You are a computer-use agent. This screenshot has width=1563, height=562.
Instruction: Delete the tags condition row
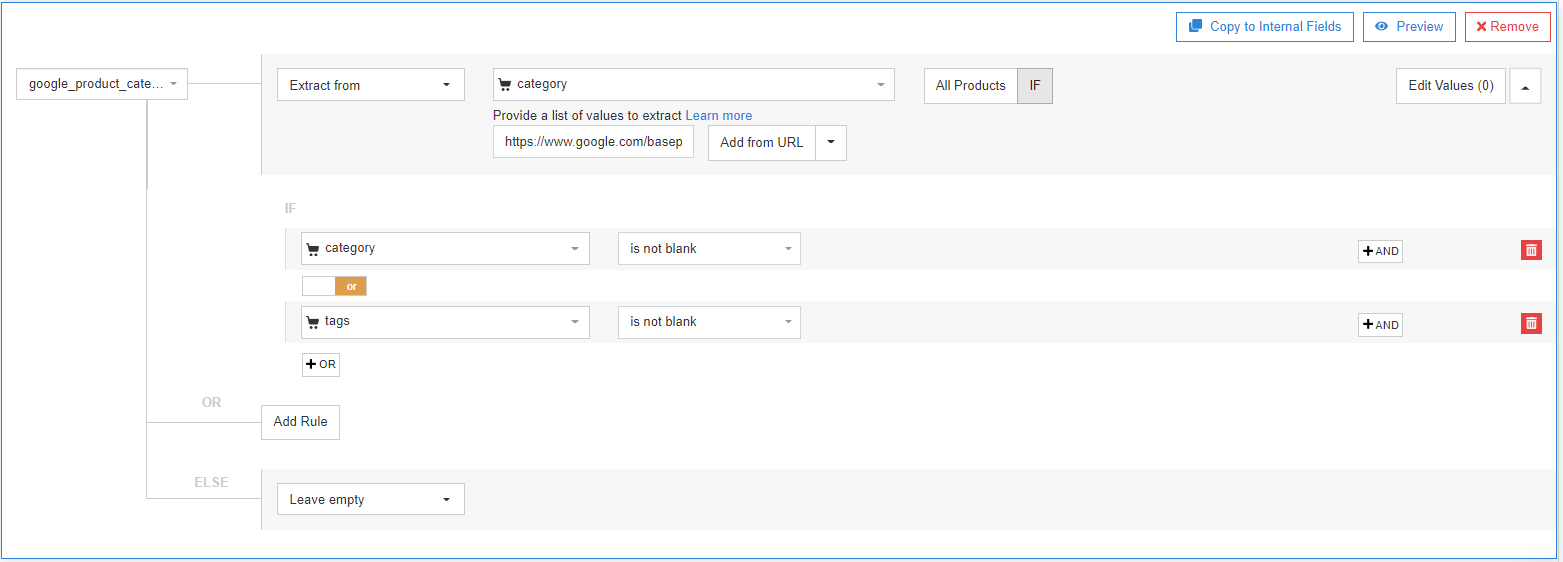(x=1531, y=323)
